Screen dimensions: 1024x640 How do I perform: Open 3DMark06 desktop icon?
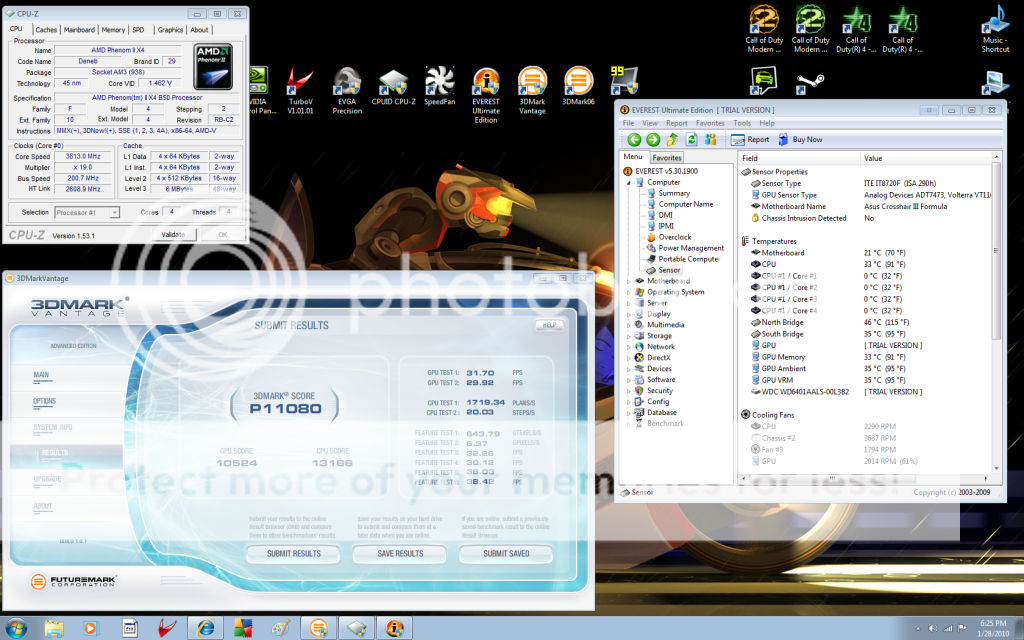pyautogui.click(x=579, y=88)
